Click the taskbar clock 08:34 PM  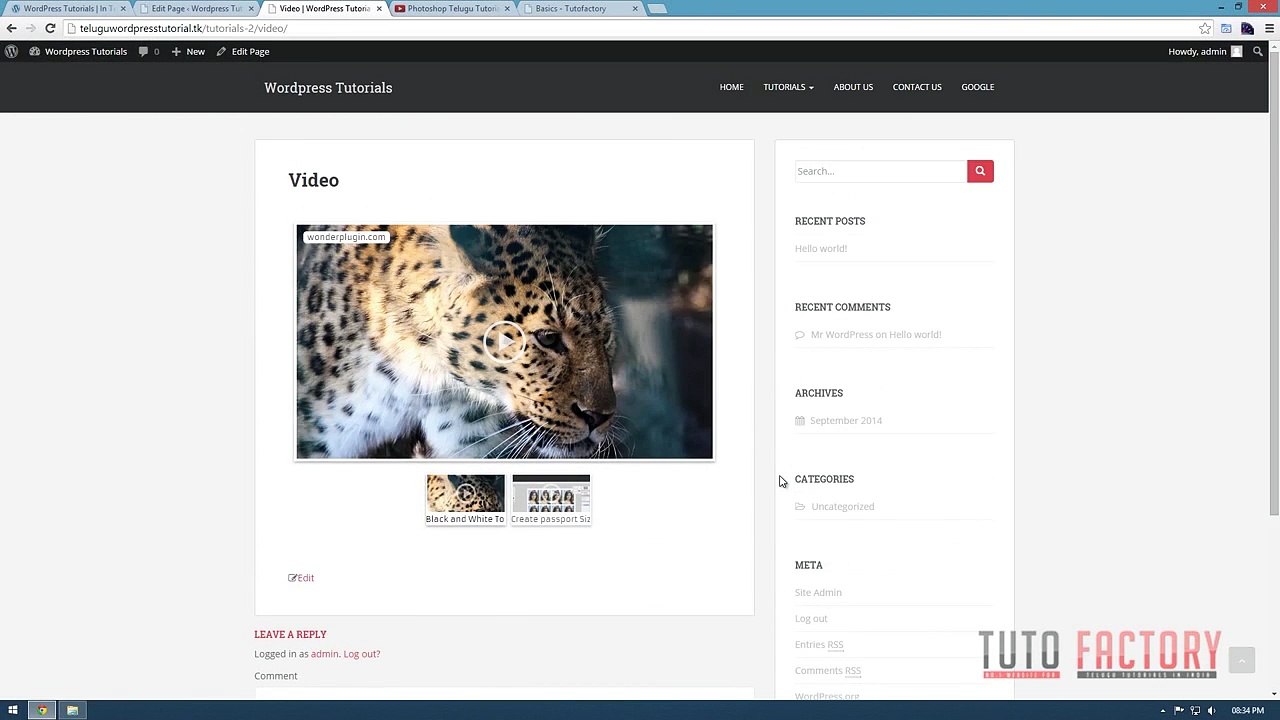pyautogui.click(x=1248, y=710)
